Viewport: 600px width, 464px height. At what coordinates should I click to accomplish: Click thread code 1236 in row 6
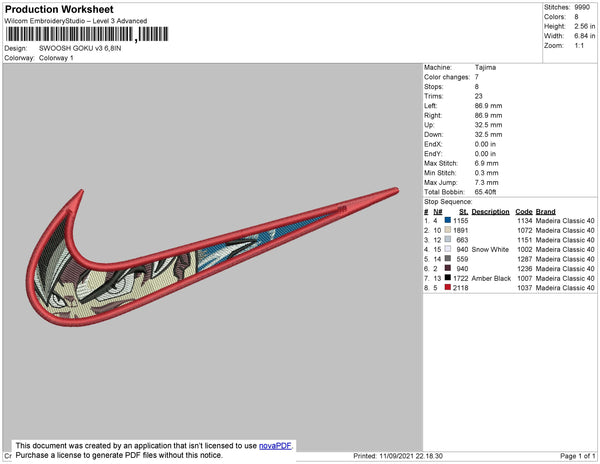525,269
